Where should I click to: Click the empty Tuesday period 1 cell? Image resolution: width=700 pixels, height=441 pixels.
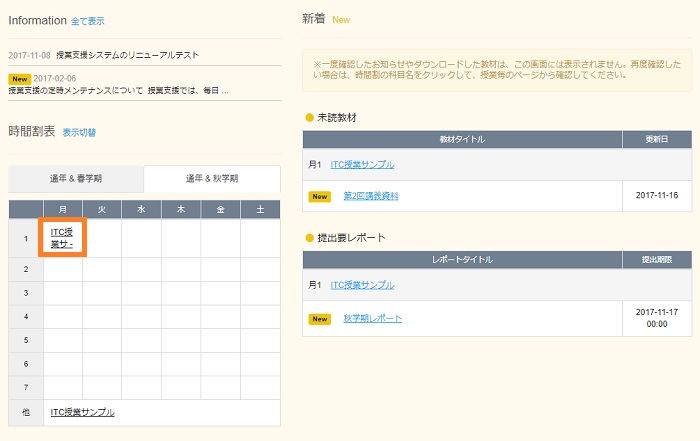coord(102,238)
